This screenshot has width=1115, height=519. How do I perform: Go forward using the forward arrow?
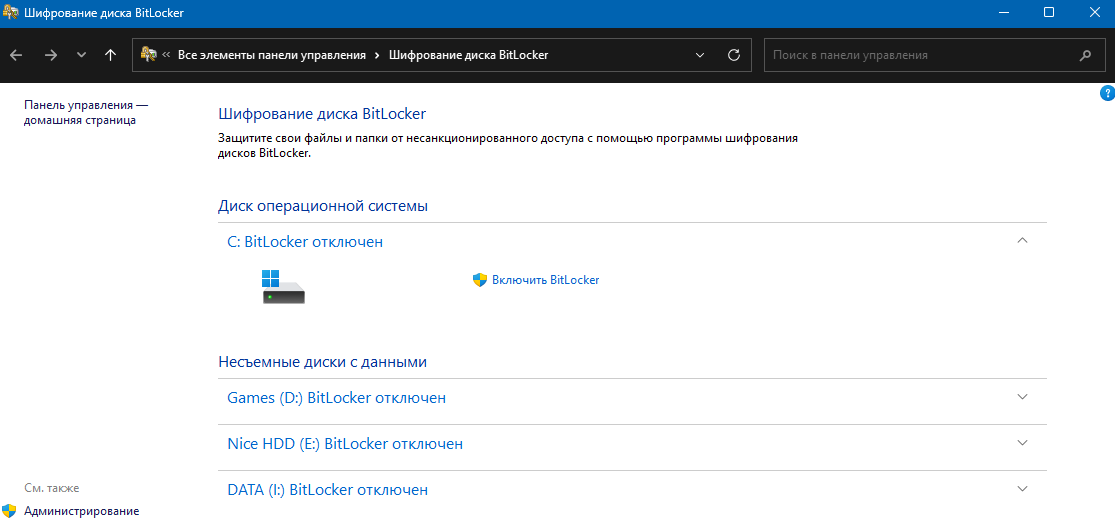(x=50, y=55)
